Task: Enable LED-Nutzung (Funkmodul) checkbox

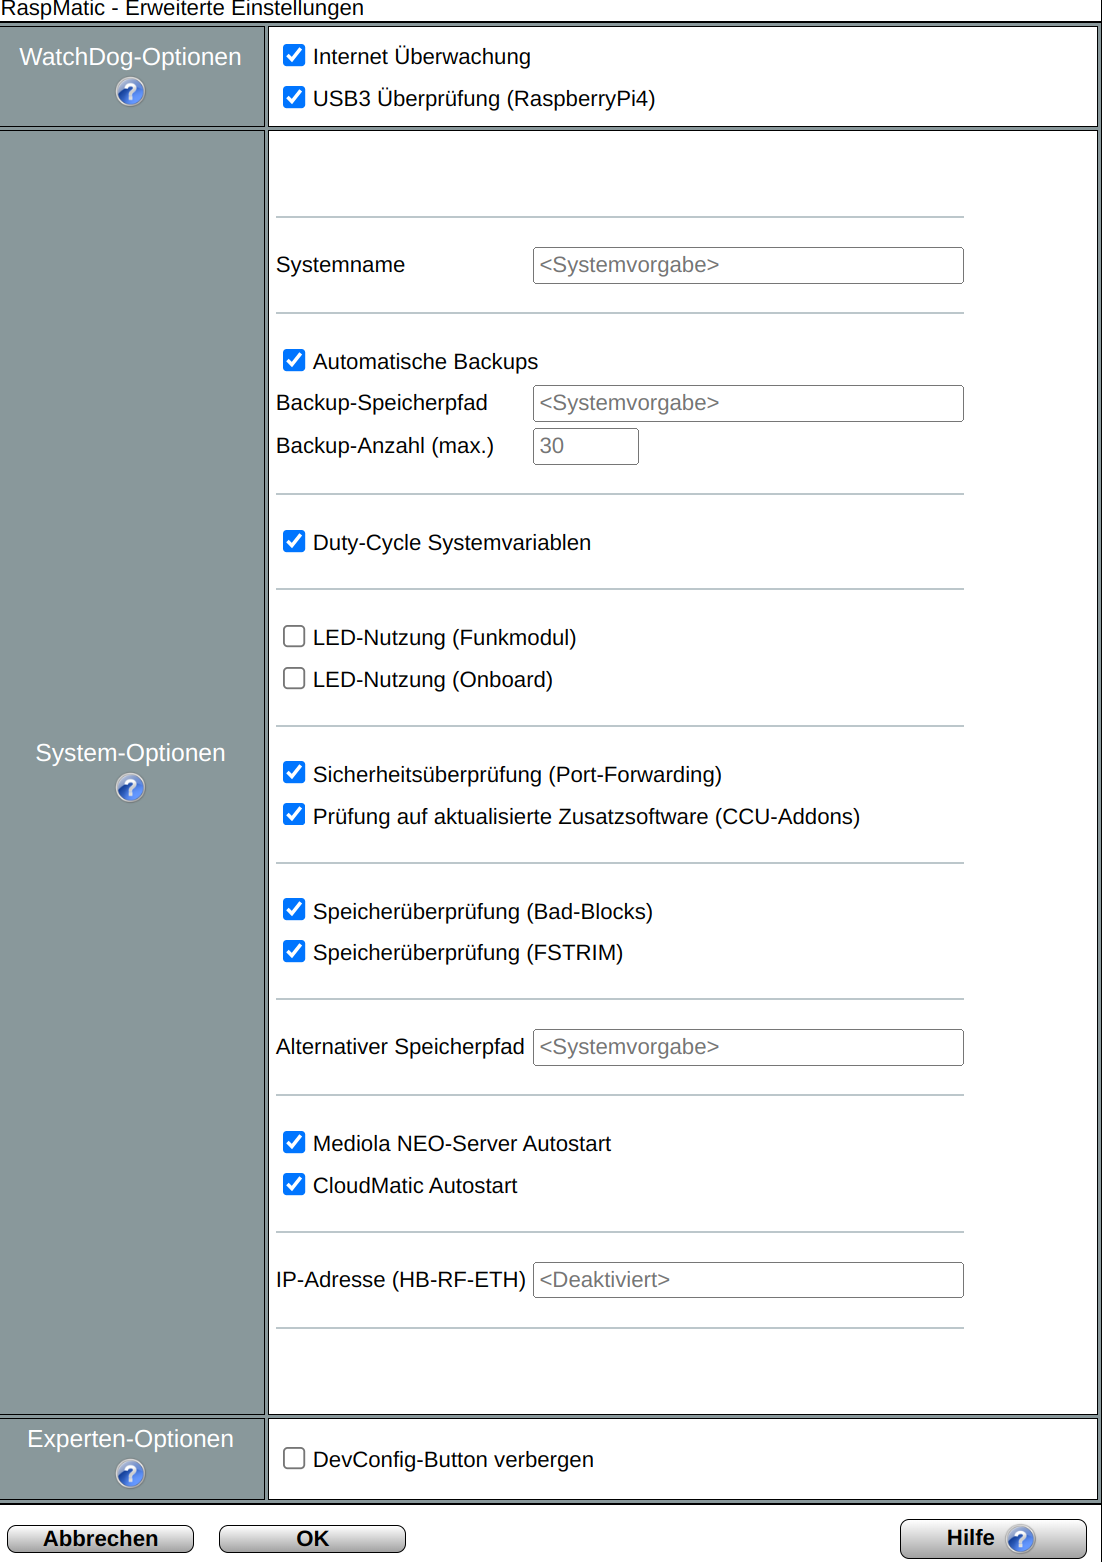Action: (x=294, y=636)
